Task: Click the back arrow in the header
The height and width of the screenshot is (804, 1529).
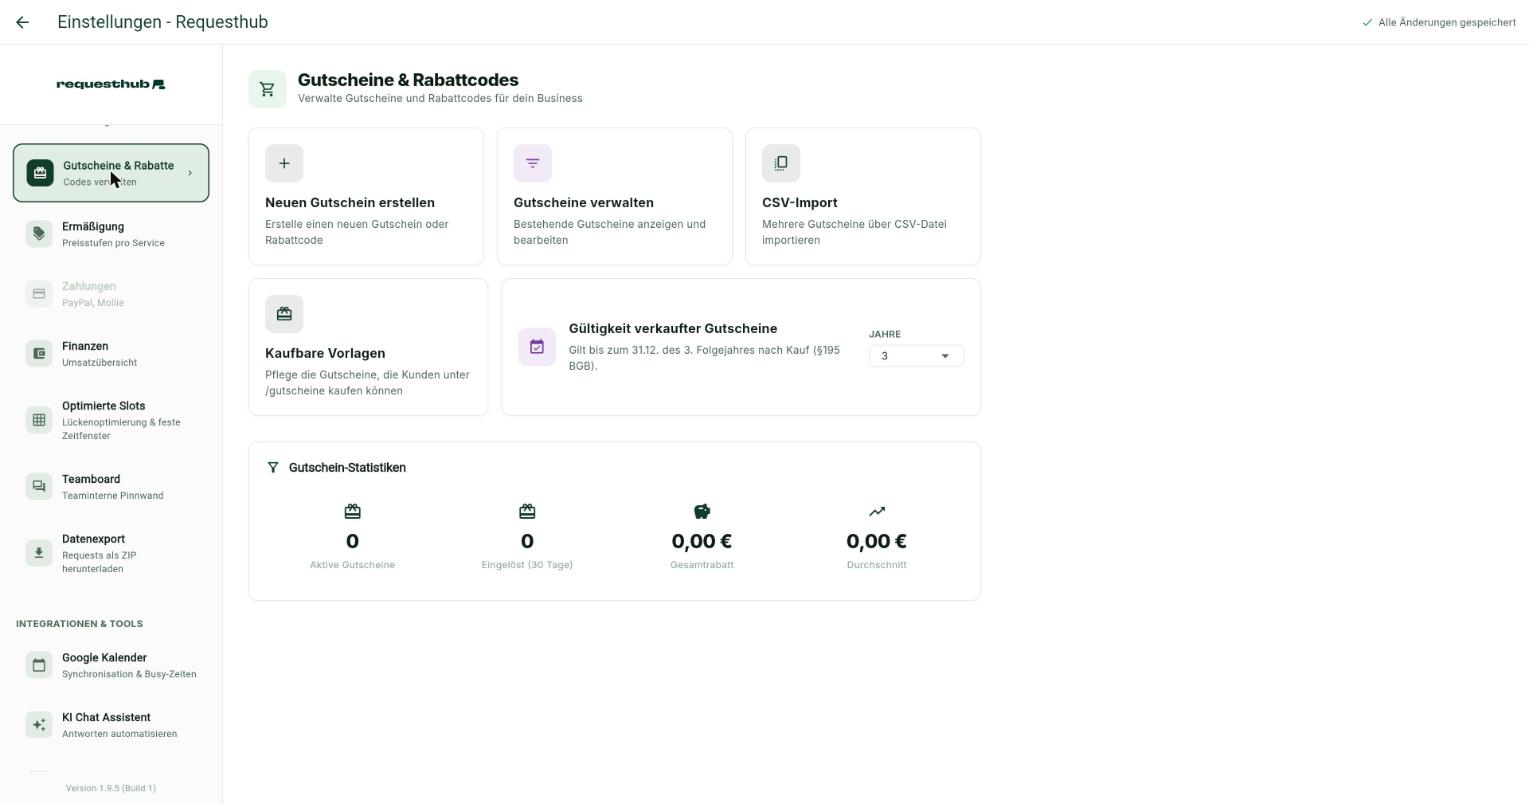Action: [22, 22]
